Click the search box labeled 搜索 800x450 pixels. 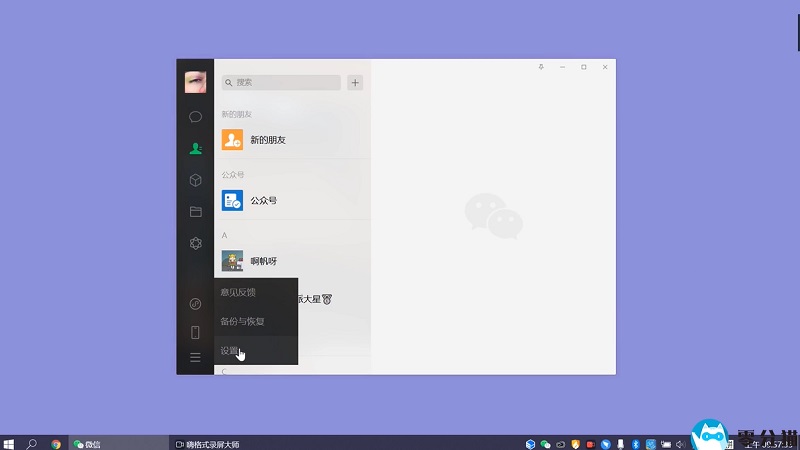[280, 83]
